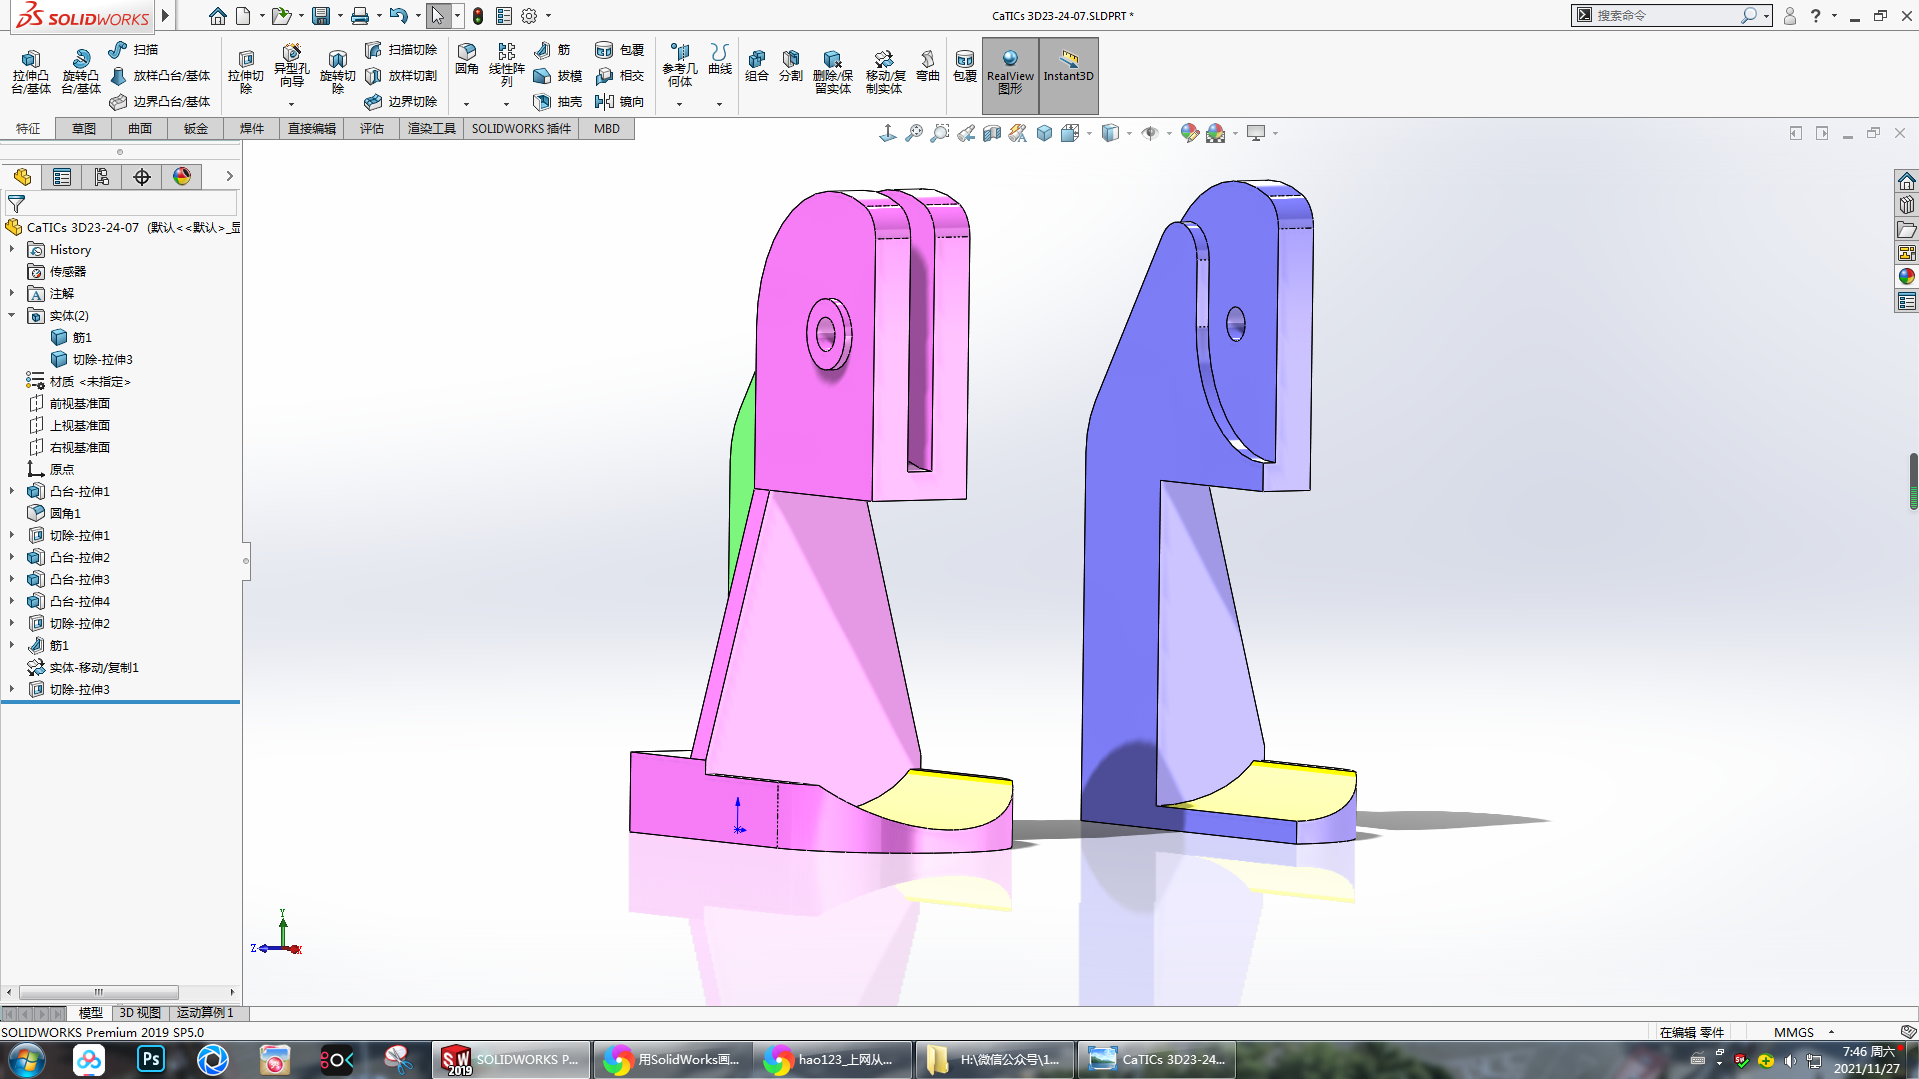Switch to the DimXpertManager panel tab
Viewport: 1919px width, 1079px height.
(x=142, y=177)
